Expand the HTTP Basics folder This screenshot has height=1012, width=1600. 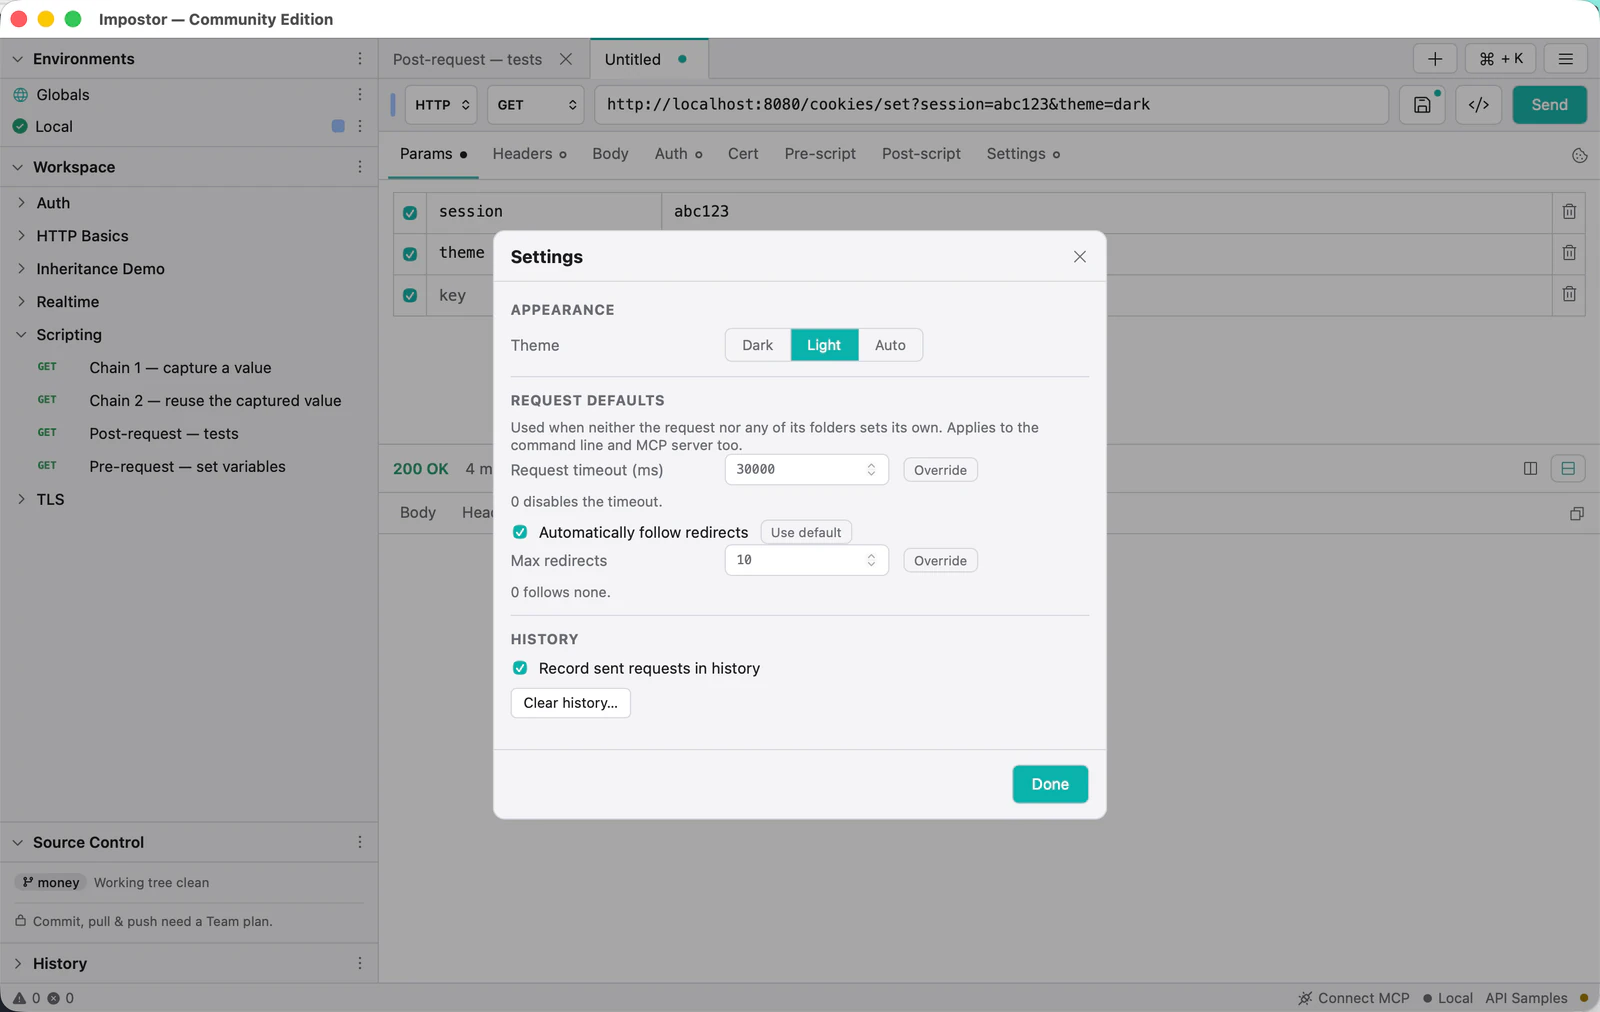click(x=21, y=236)
